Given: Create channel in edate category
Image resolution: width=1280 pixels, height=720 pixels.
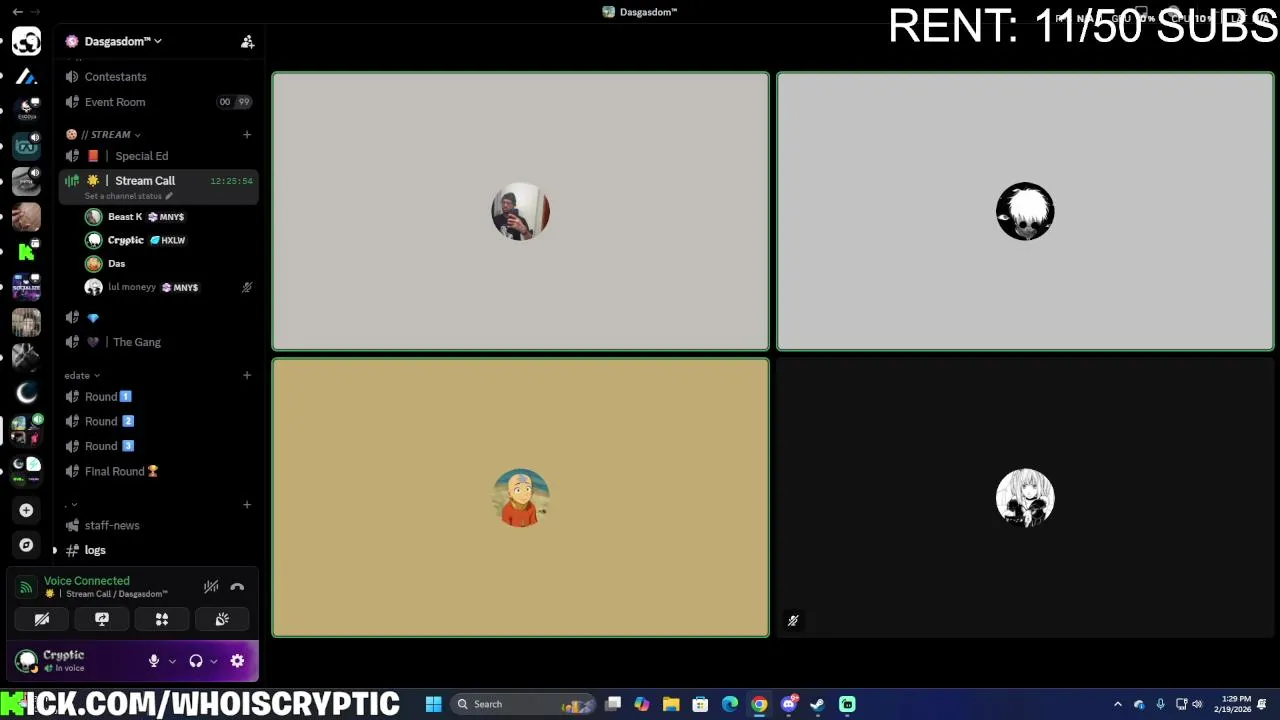Looking at the screenshot, I should [x=247, y=375].
